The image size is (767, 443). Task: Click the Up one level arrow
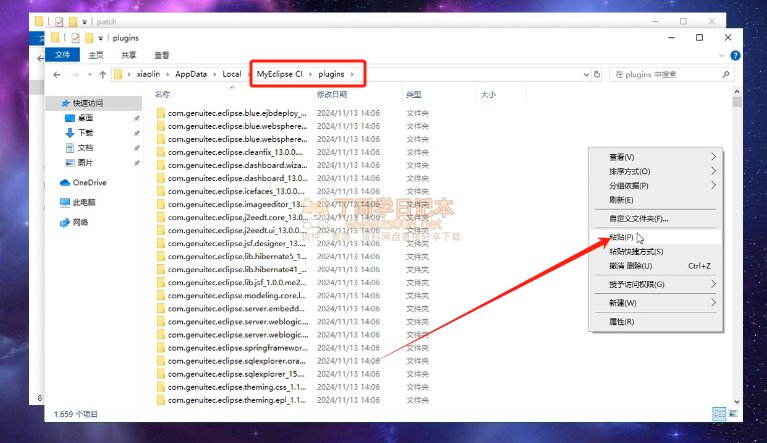click(103, 75)
